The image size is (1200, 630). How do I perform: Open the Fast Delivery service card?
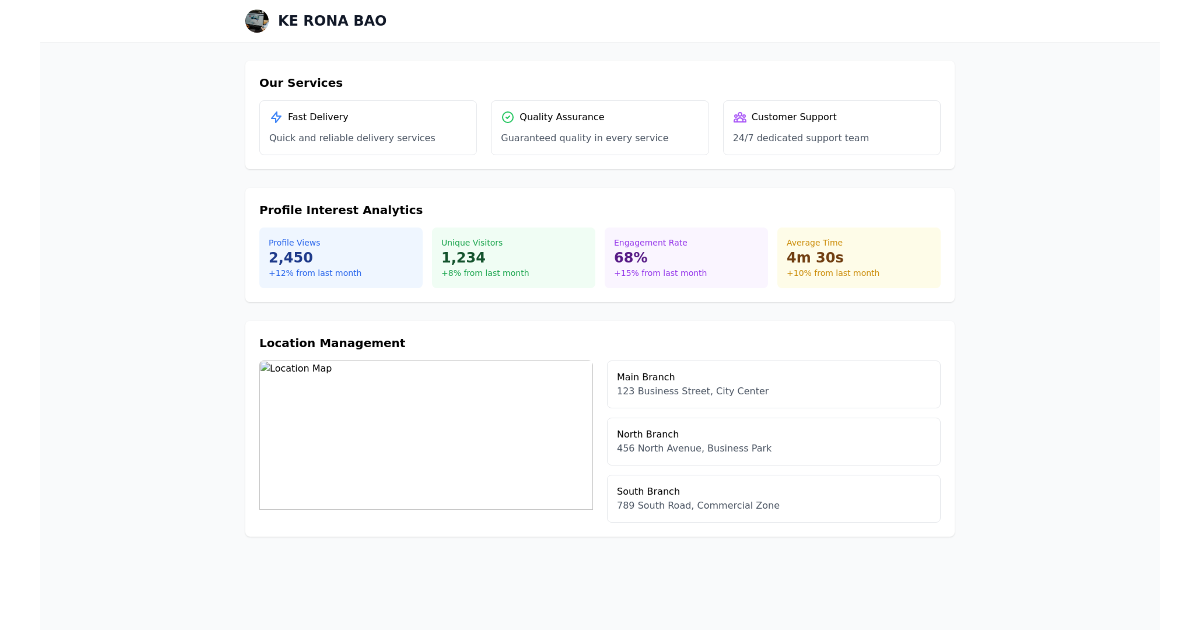pyautogui.click(x=367, y=127)
